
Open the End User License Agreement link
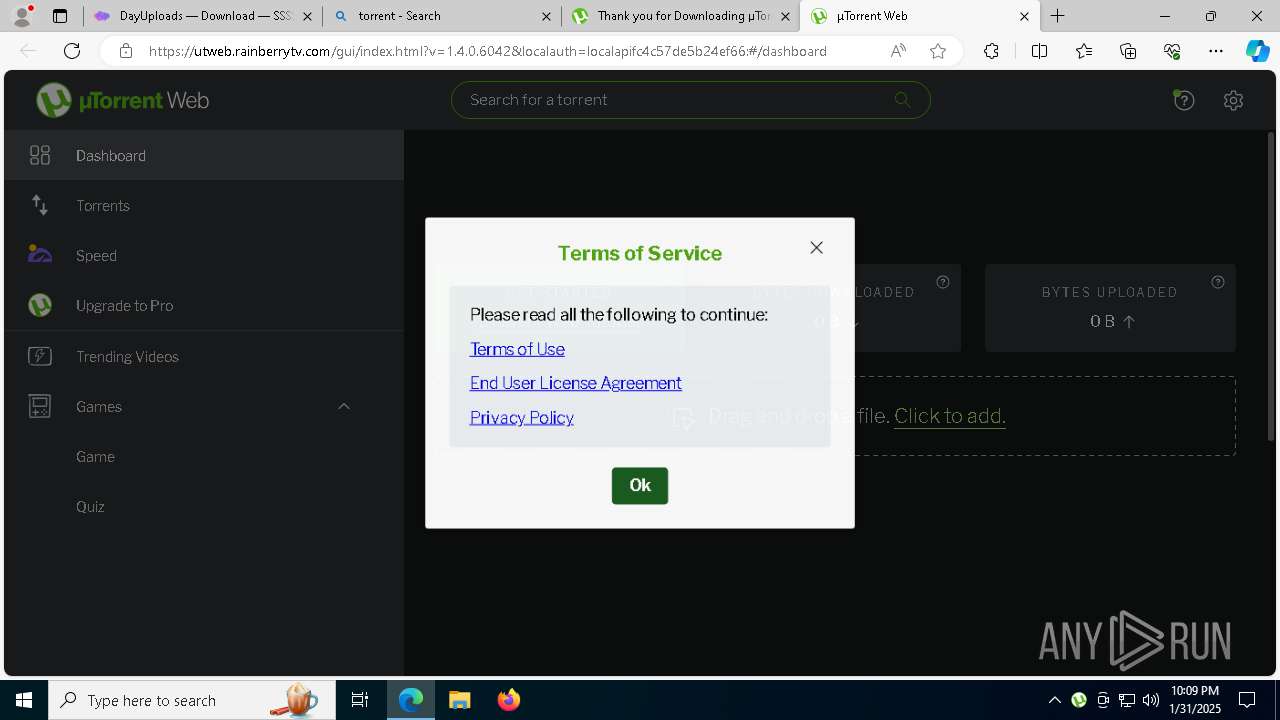tap(576, 383)
